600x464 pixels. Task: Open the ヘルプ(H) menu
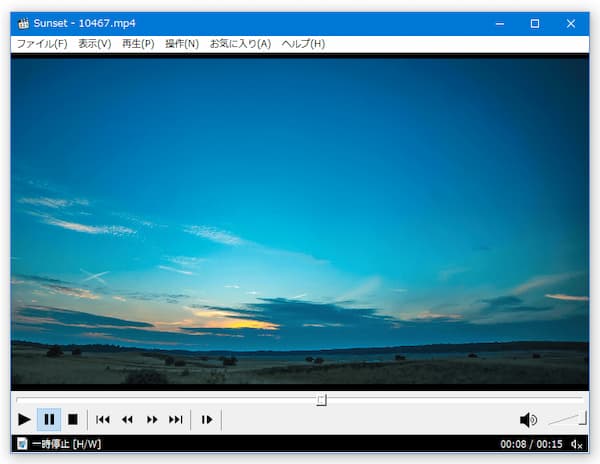303,44
